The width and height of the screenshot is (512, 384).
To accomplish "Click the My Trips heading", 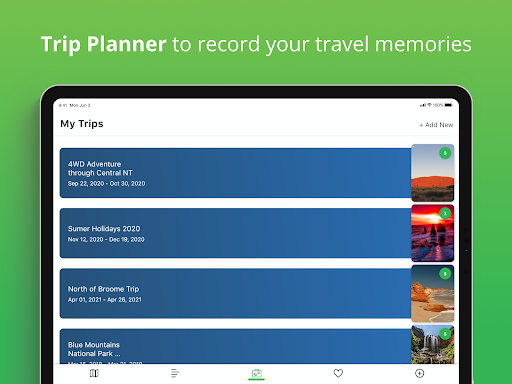I will tap(82, 124).
